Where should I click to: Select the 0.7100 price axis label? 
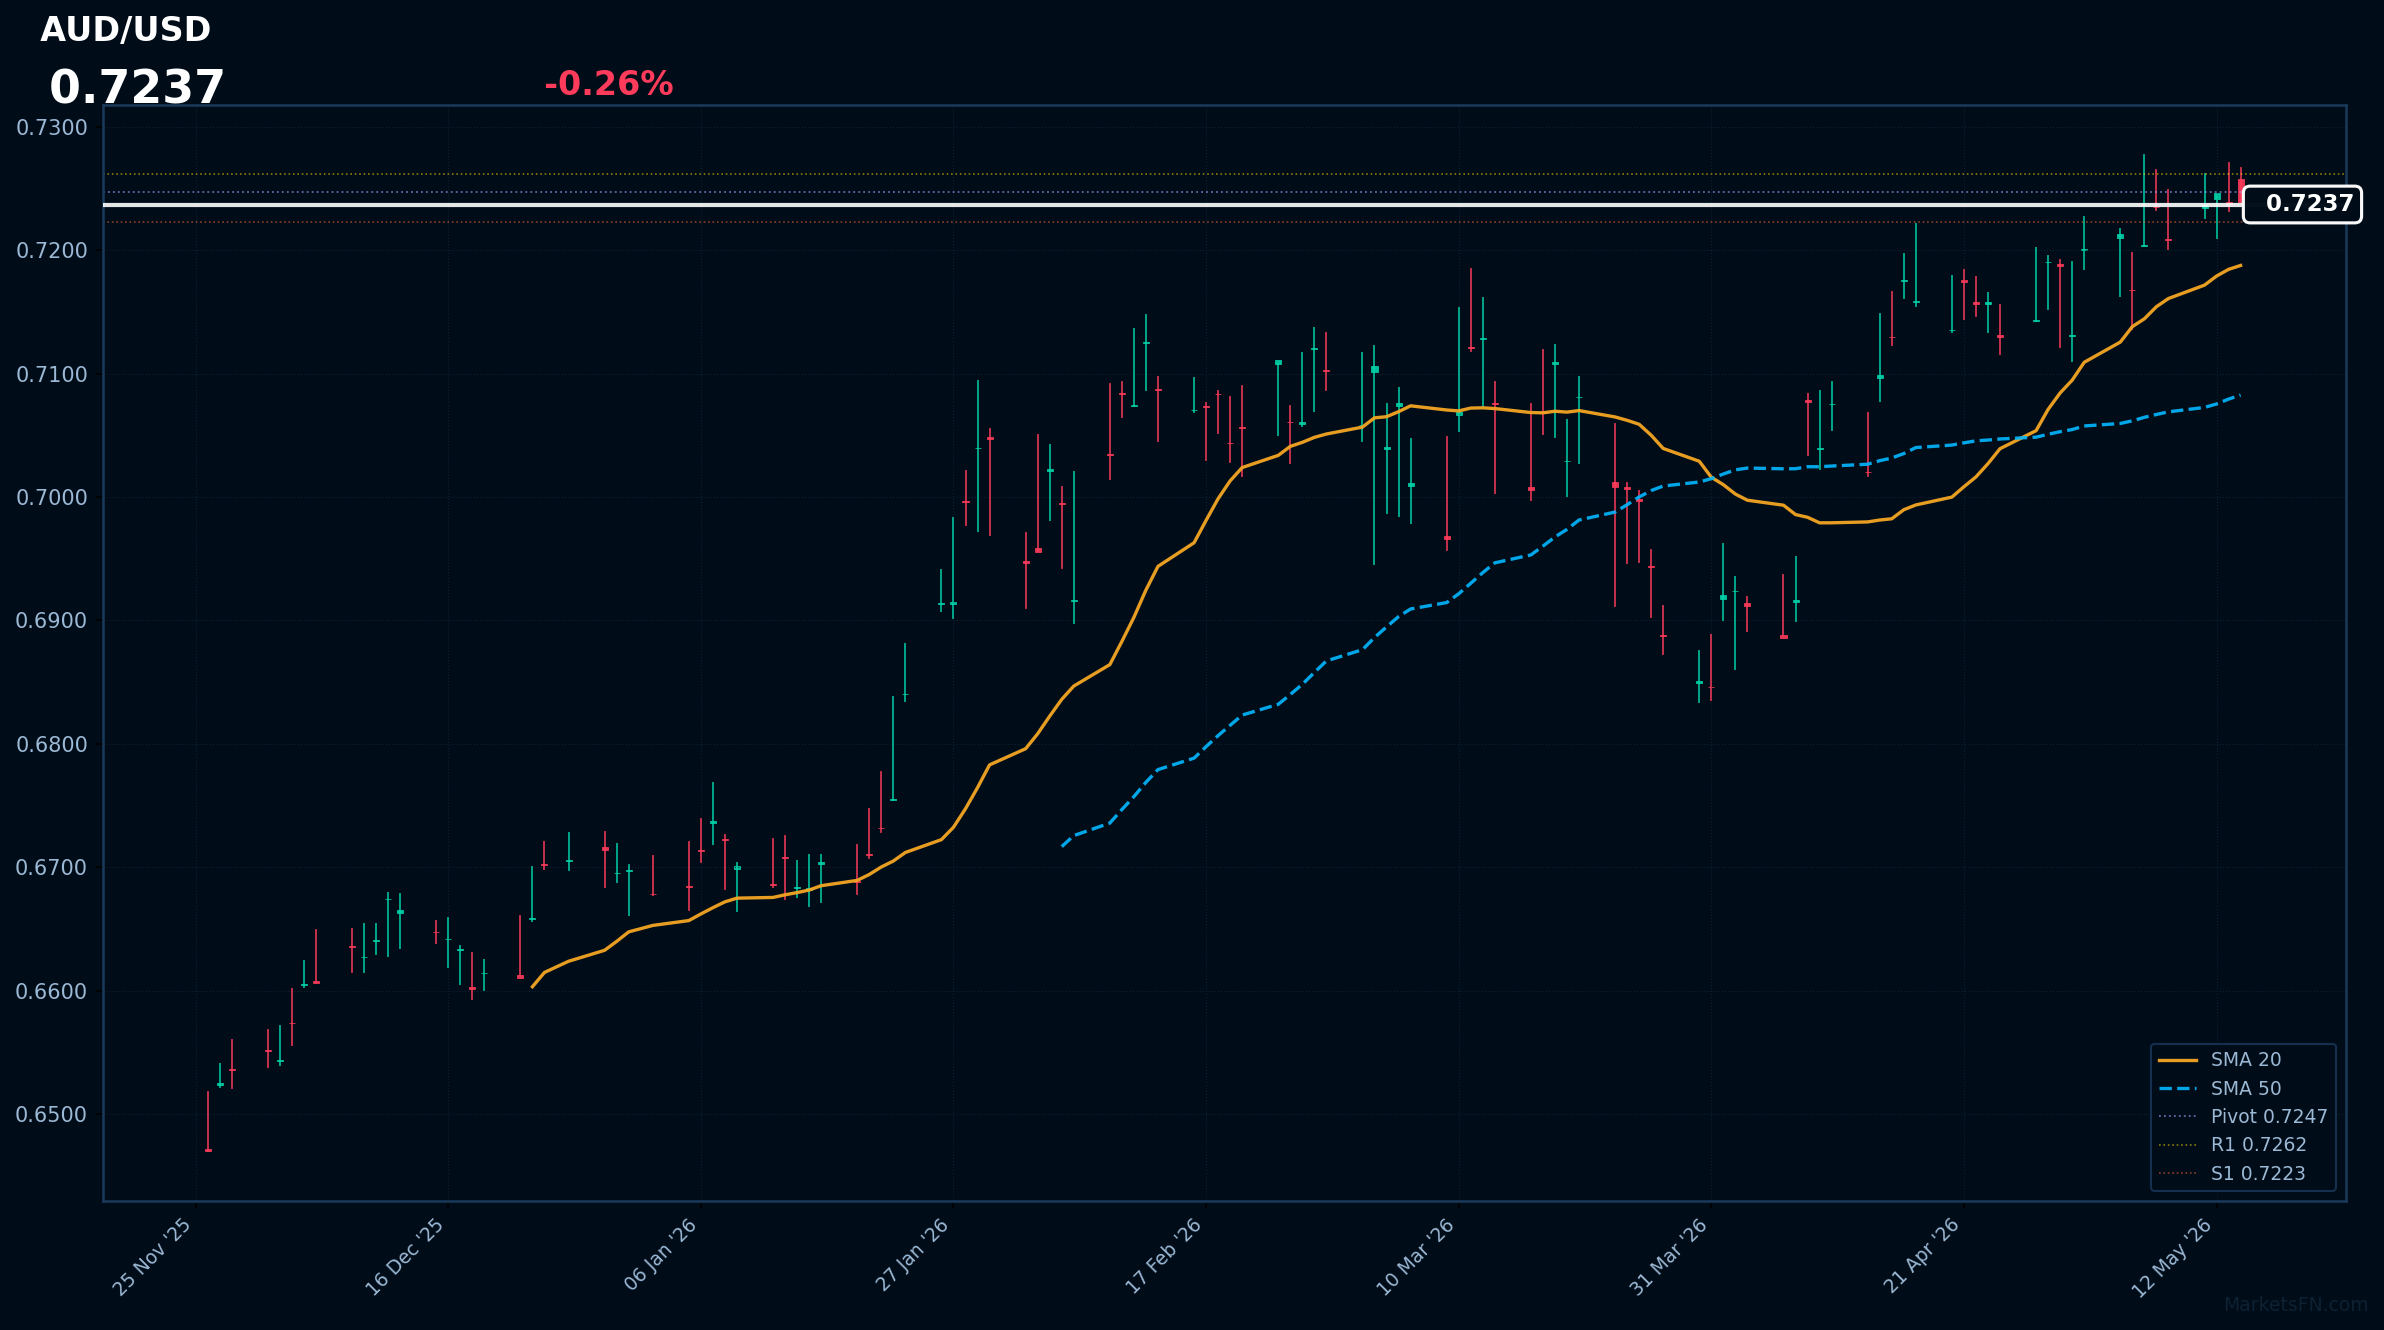point(52,375)
